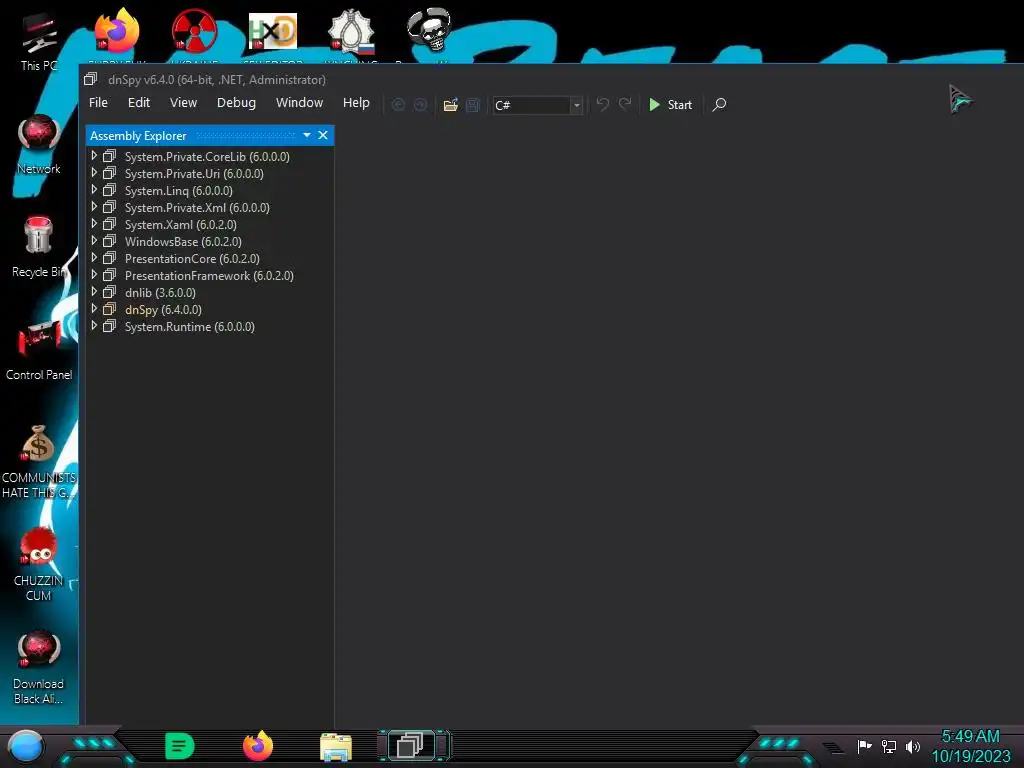This screenshot has height=768, width=1024.
Task: Expand System.Linq node
Action: [94, 189]
